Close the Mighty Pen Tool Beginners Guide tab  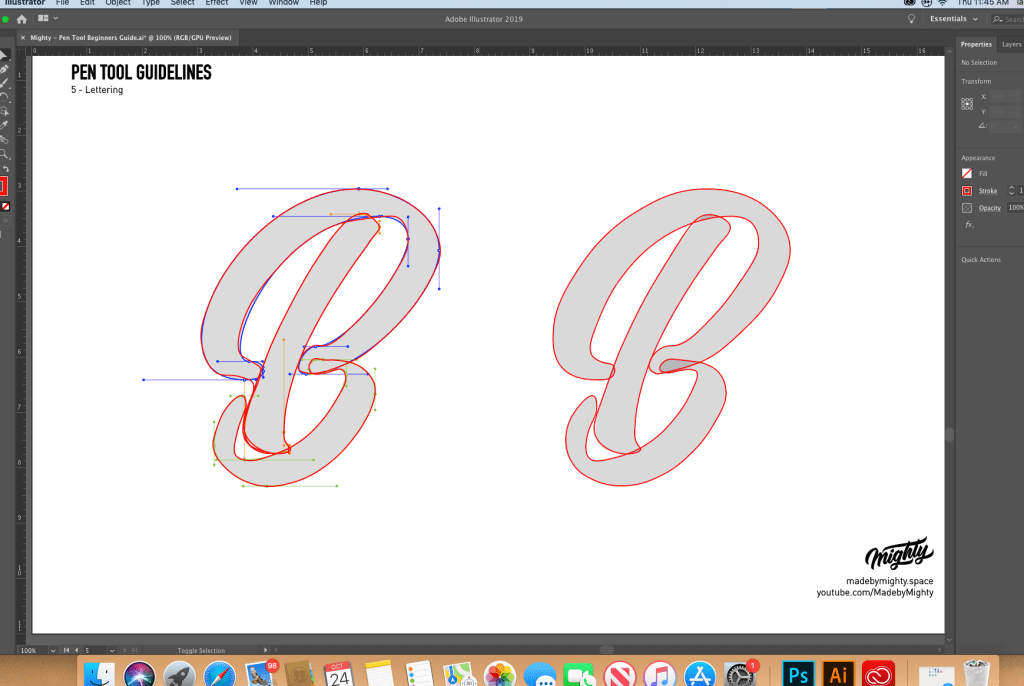point(23,38)
